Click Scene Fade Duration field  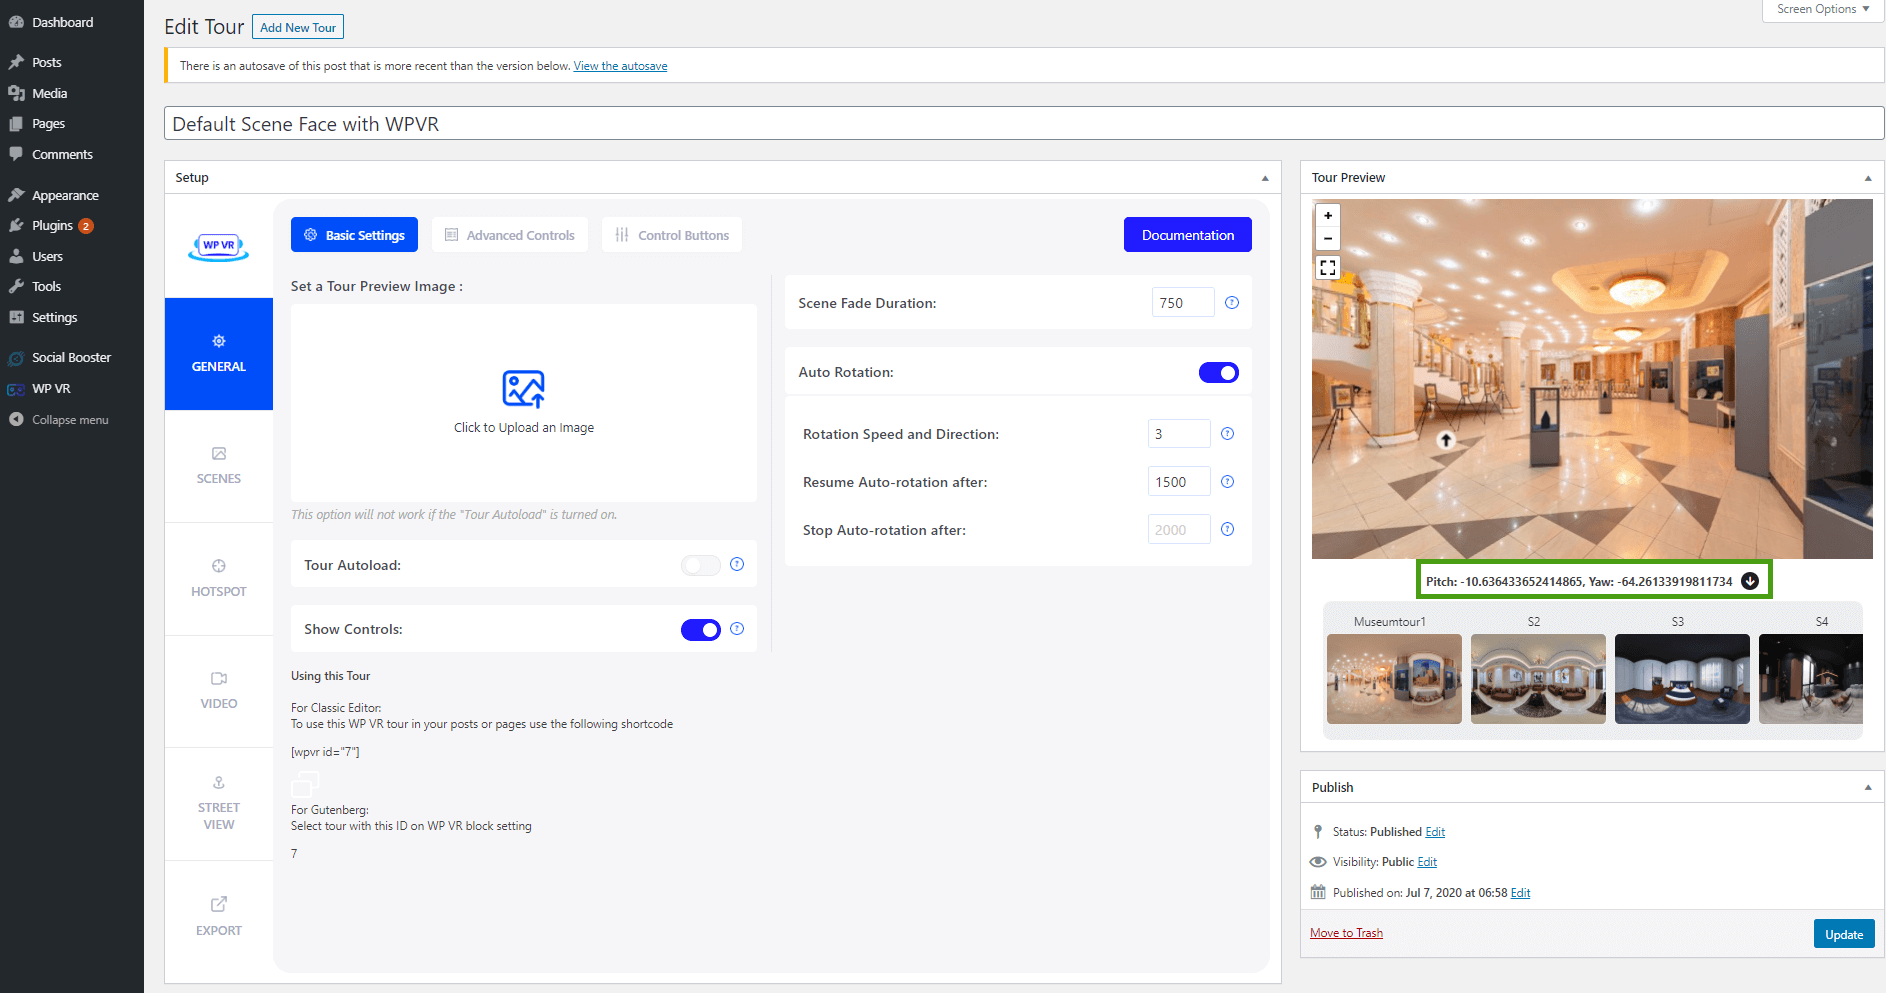[x=1183, y=303]
